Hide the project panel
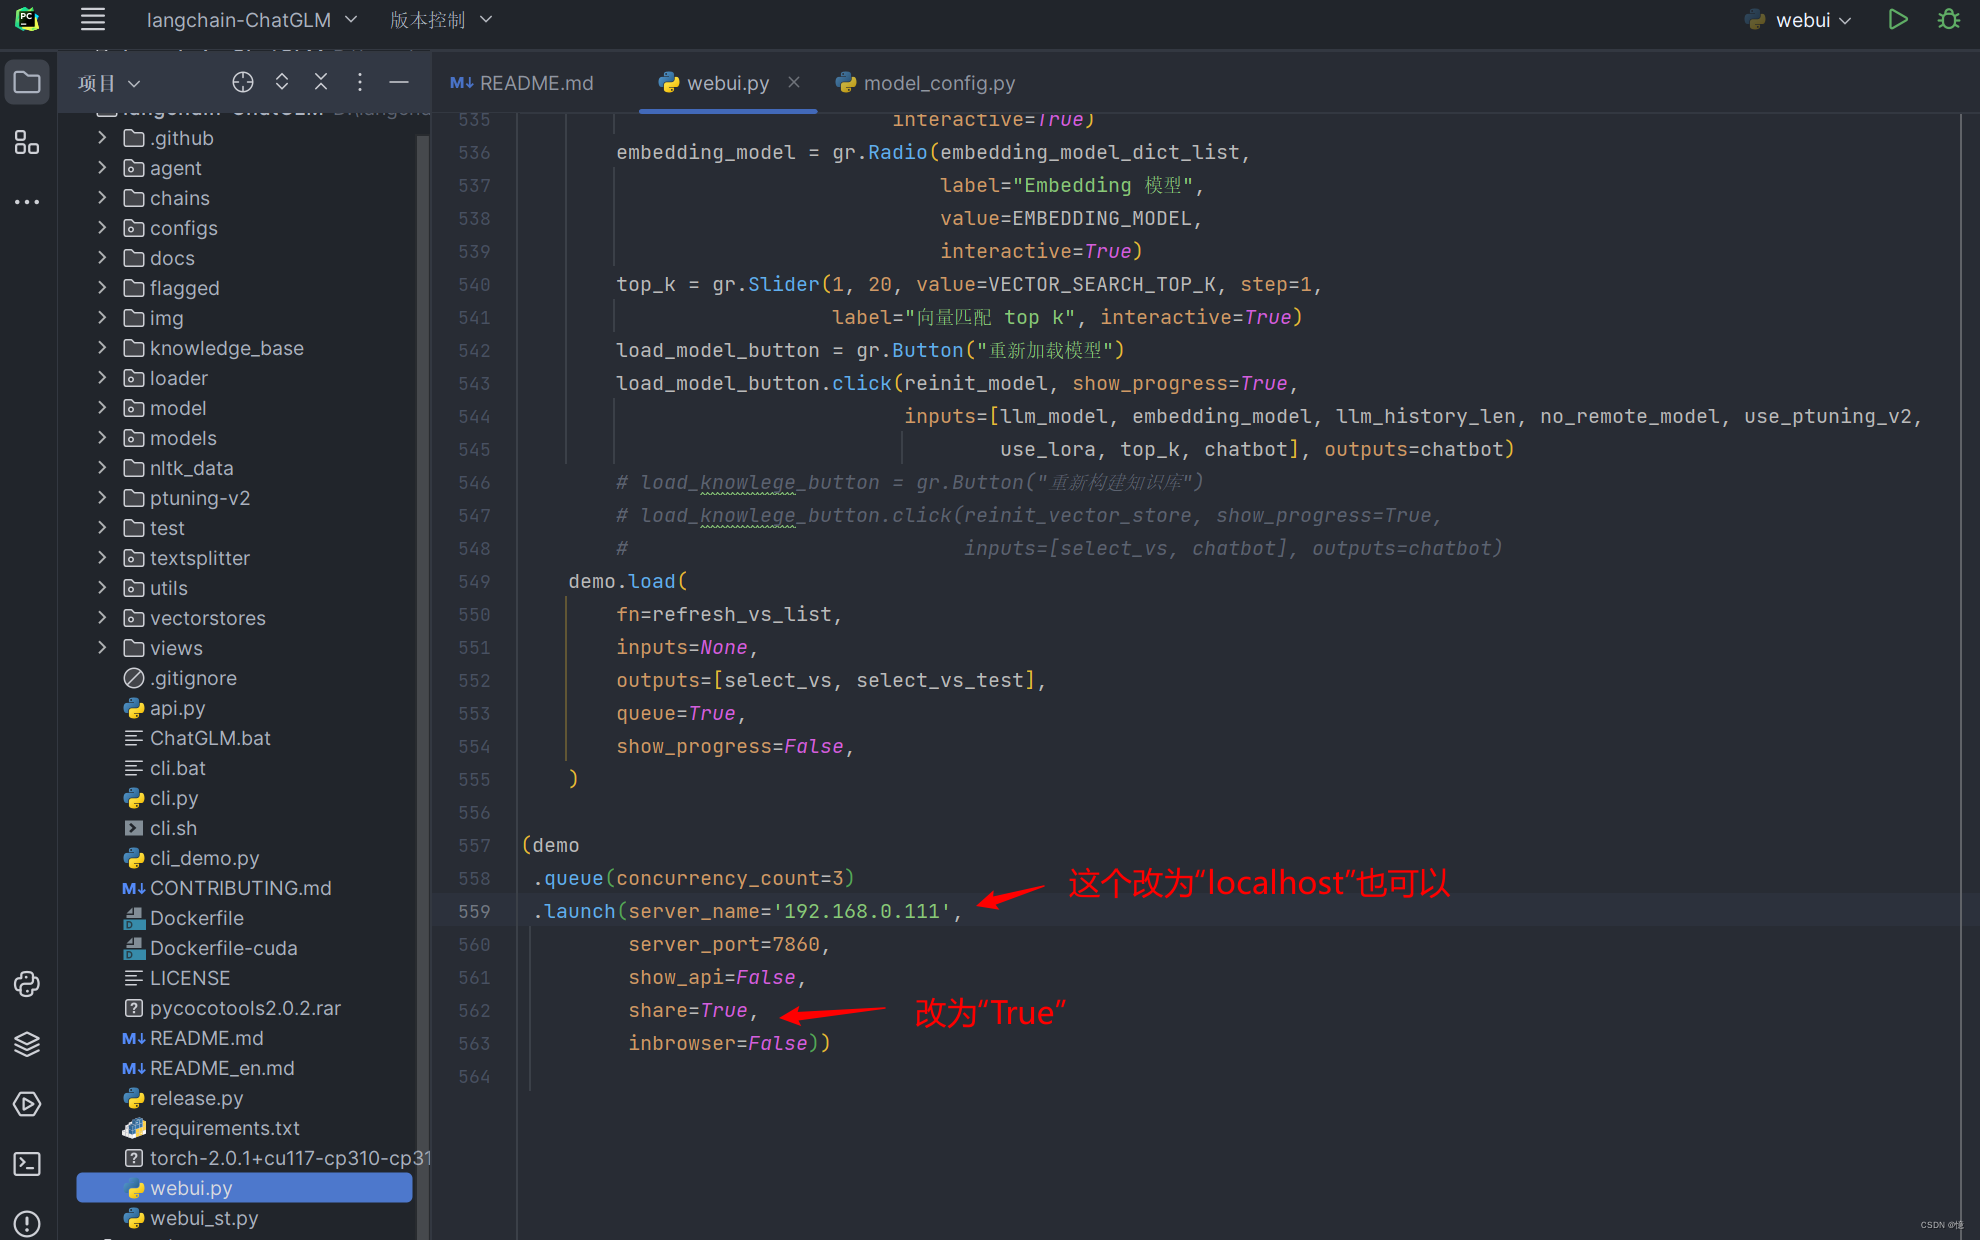The width and height of the screenshot is (1980, 1240). (399, 82)
